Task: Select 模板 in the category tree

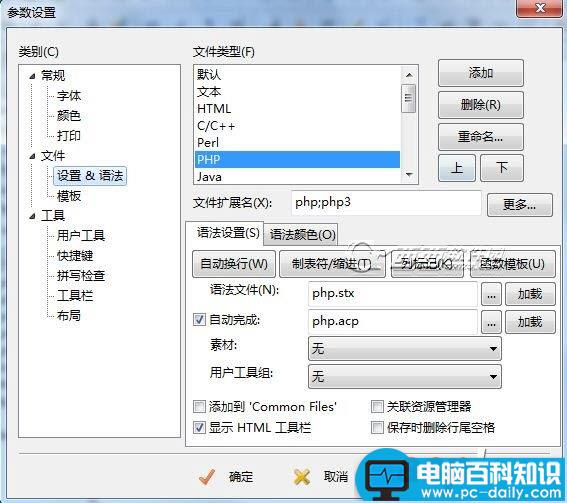Action: click(x=69, y=196)
